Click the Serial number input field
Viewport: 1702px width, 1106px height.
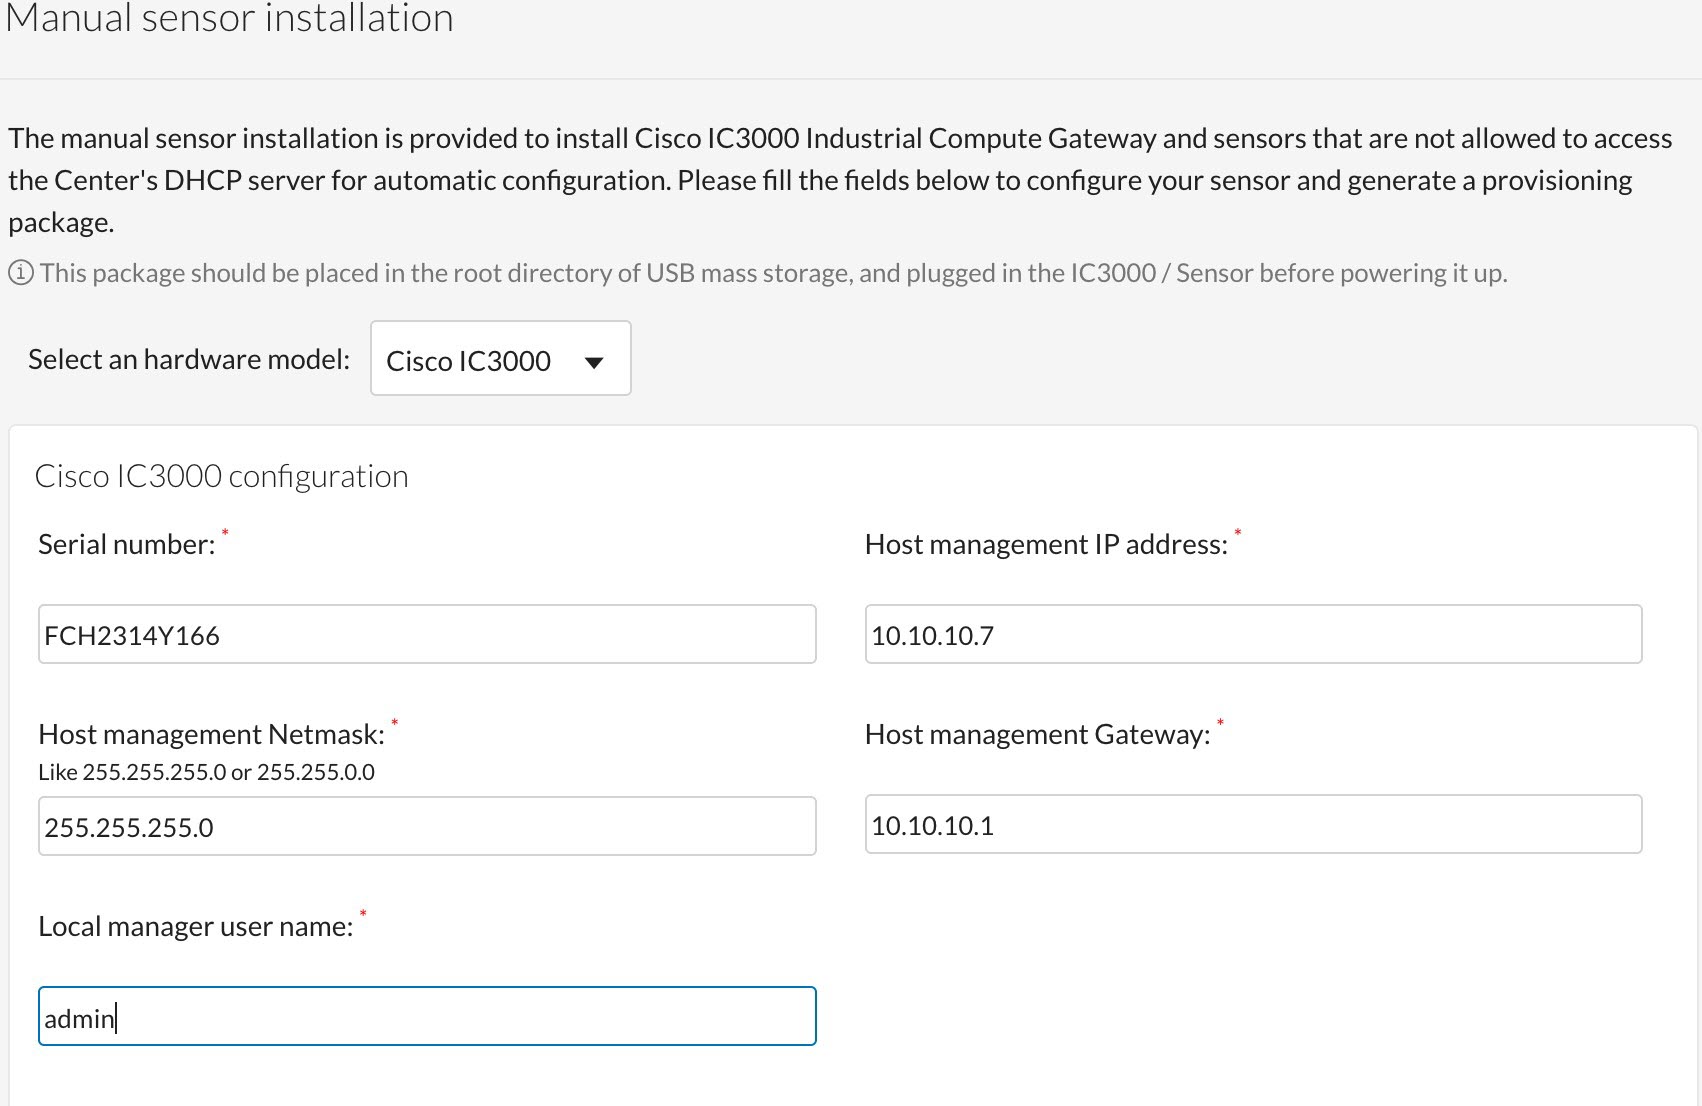click(x=427, y=634)
